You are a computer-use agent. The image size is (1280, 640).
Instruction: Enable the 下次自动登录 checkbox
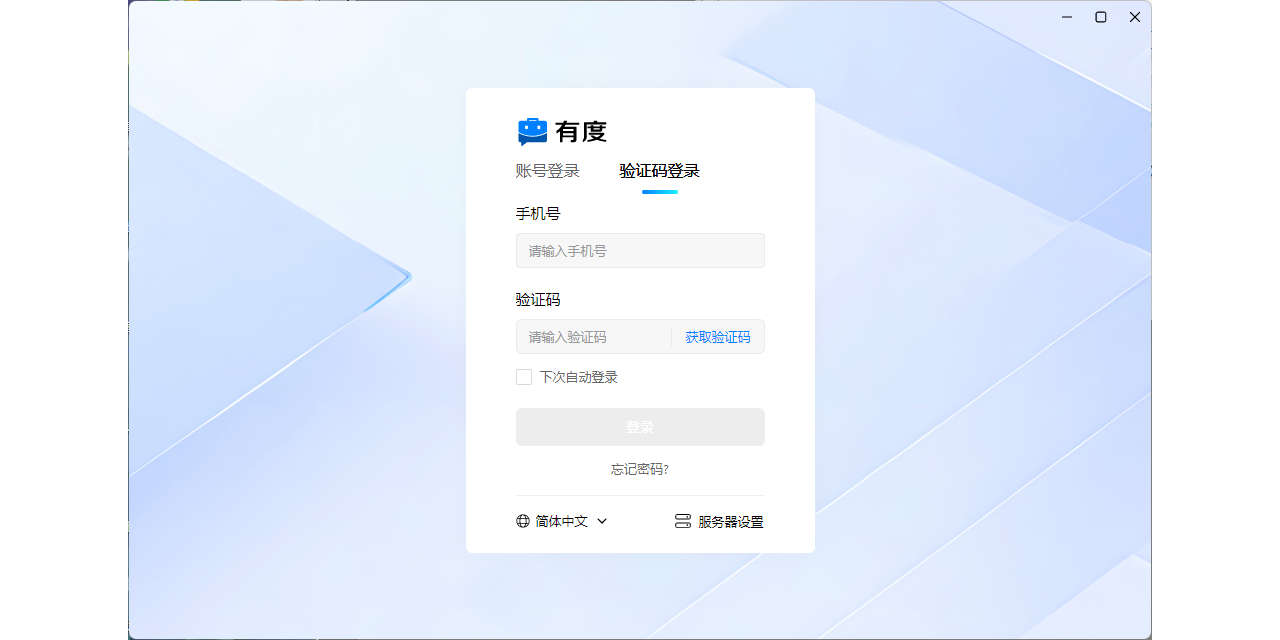(x=524, y=377)
